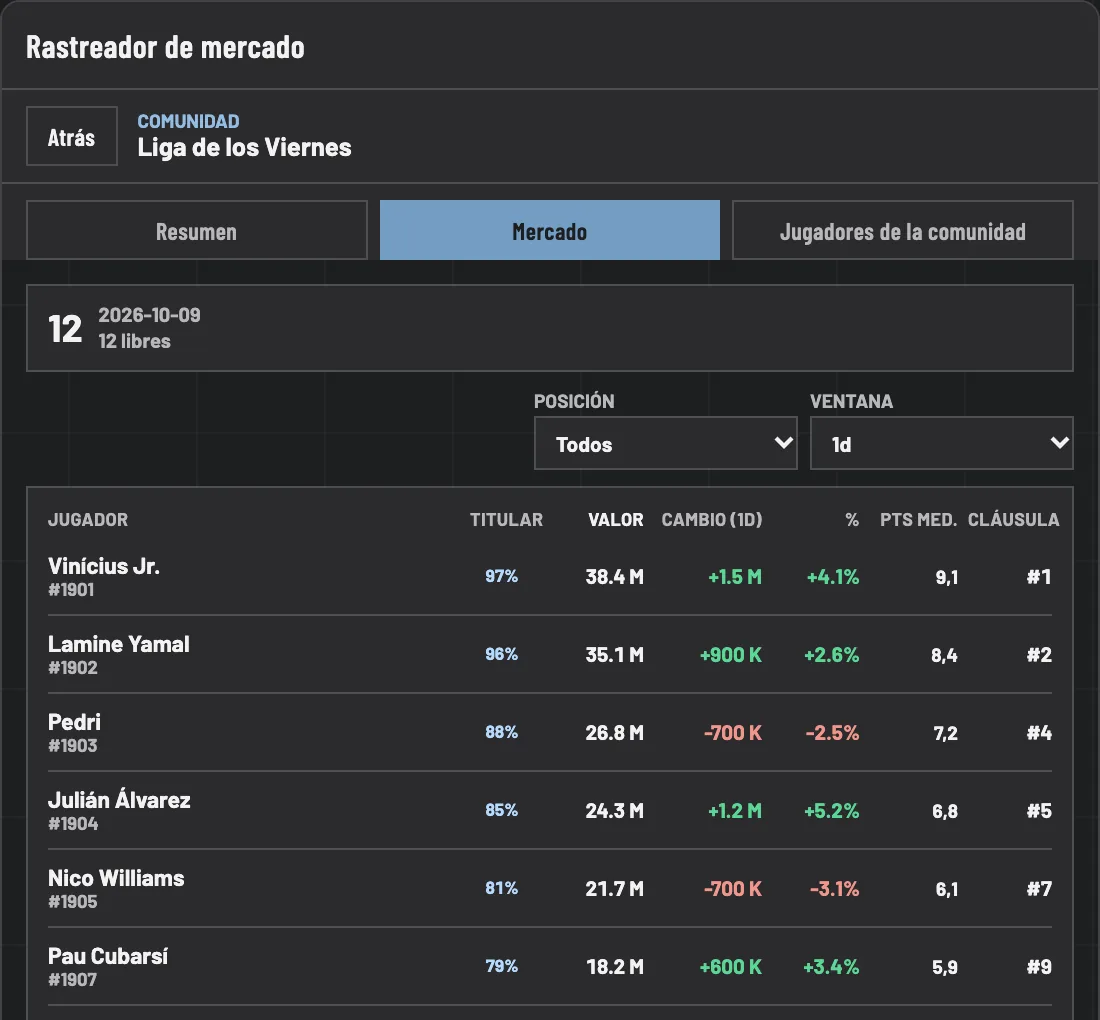Click the 79% titular value
Viewport: 1100px width, 1020px height.
(501, 965)
